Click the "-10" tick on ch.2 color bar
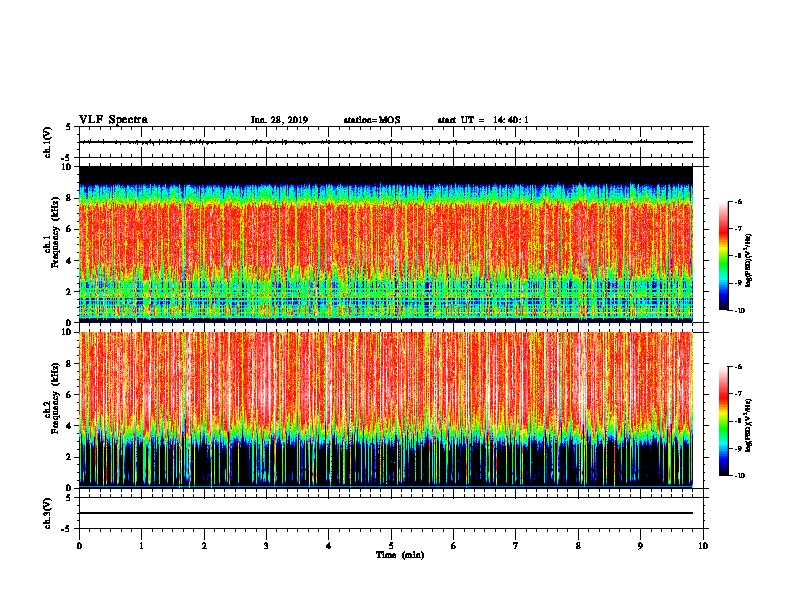Viewport: 792px width, 612px height. click(x=739, y=475)
